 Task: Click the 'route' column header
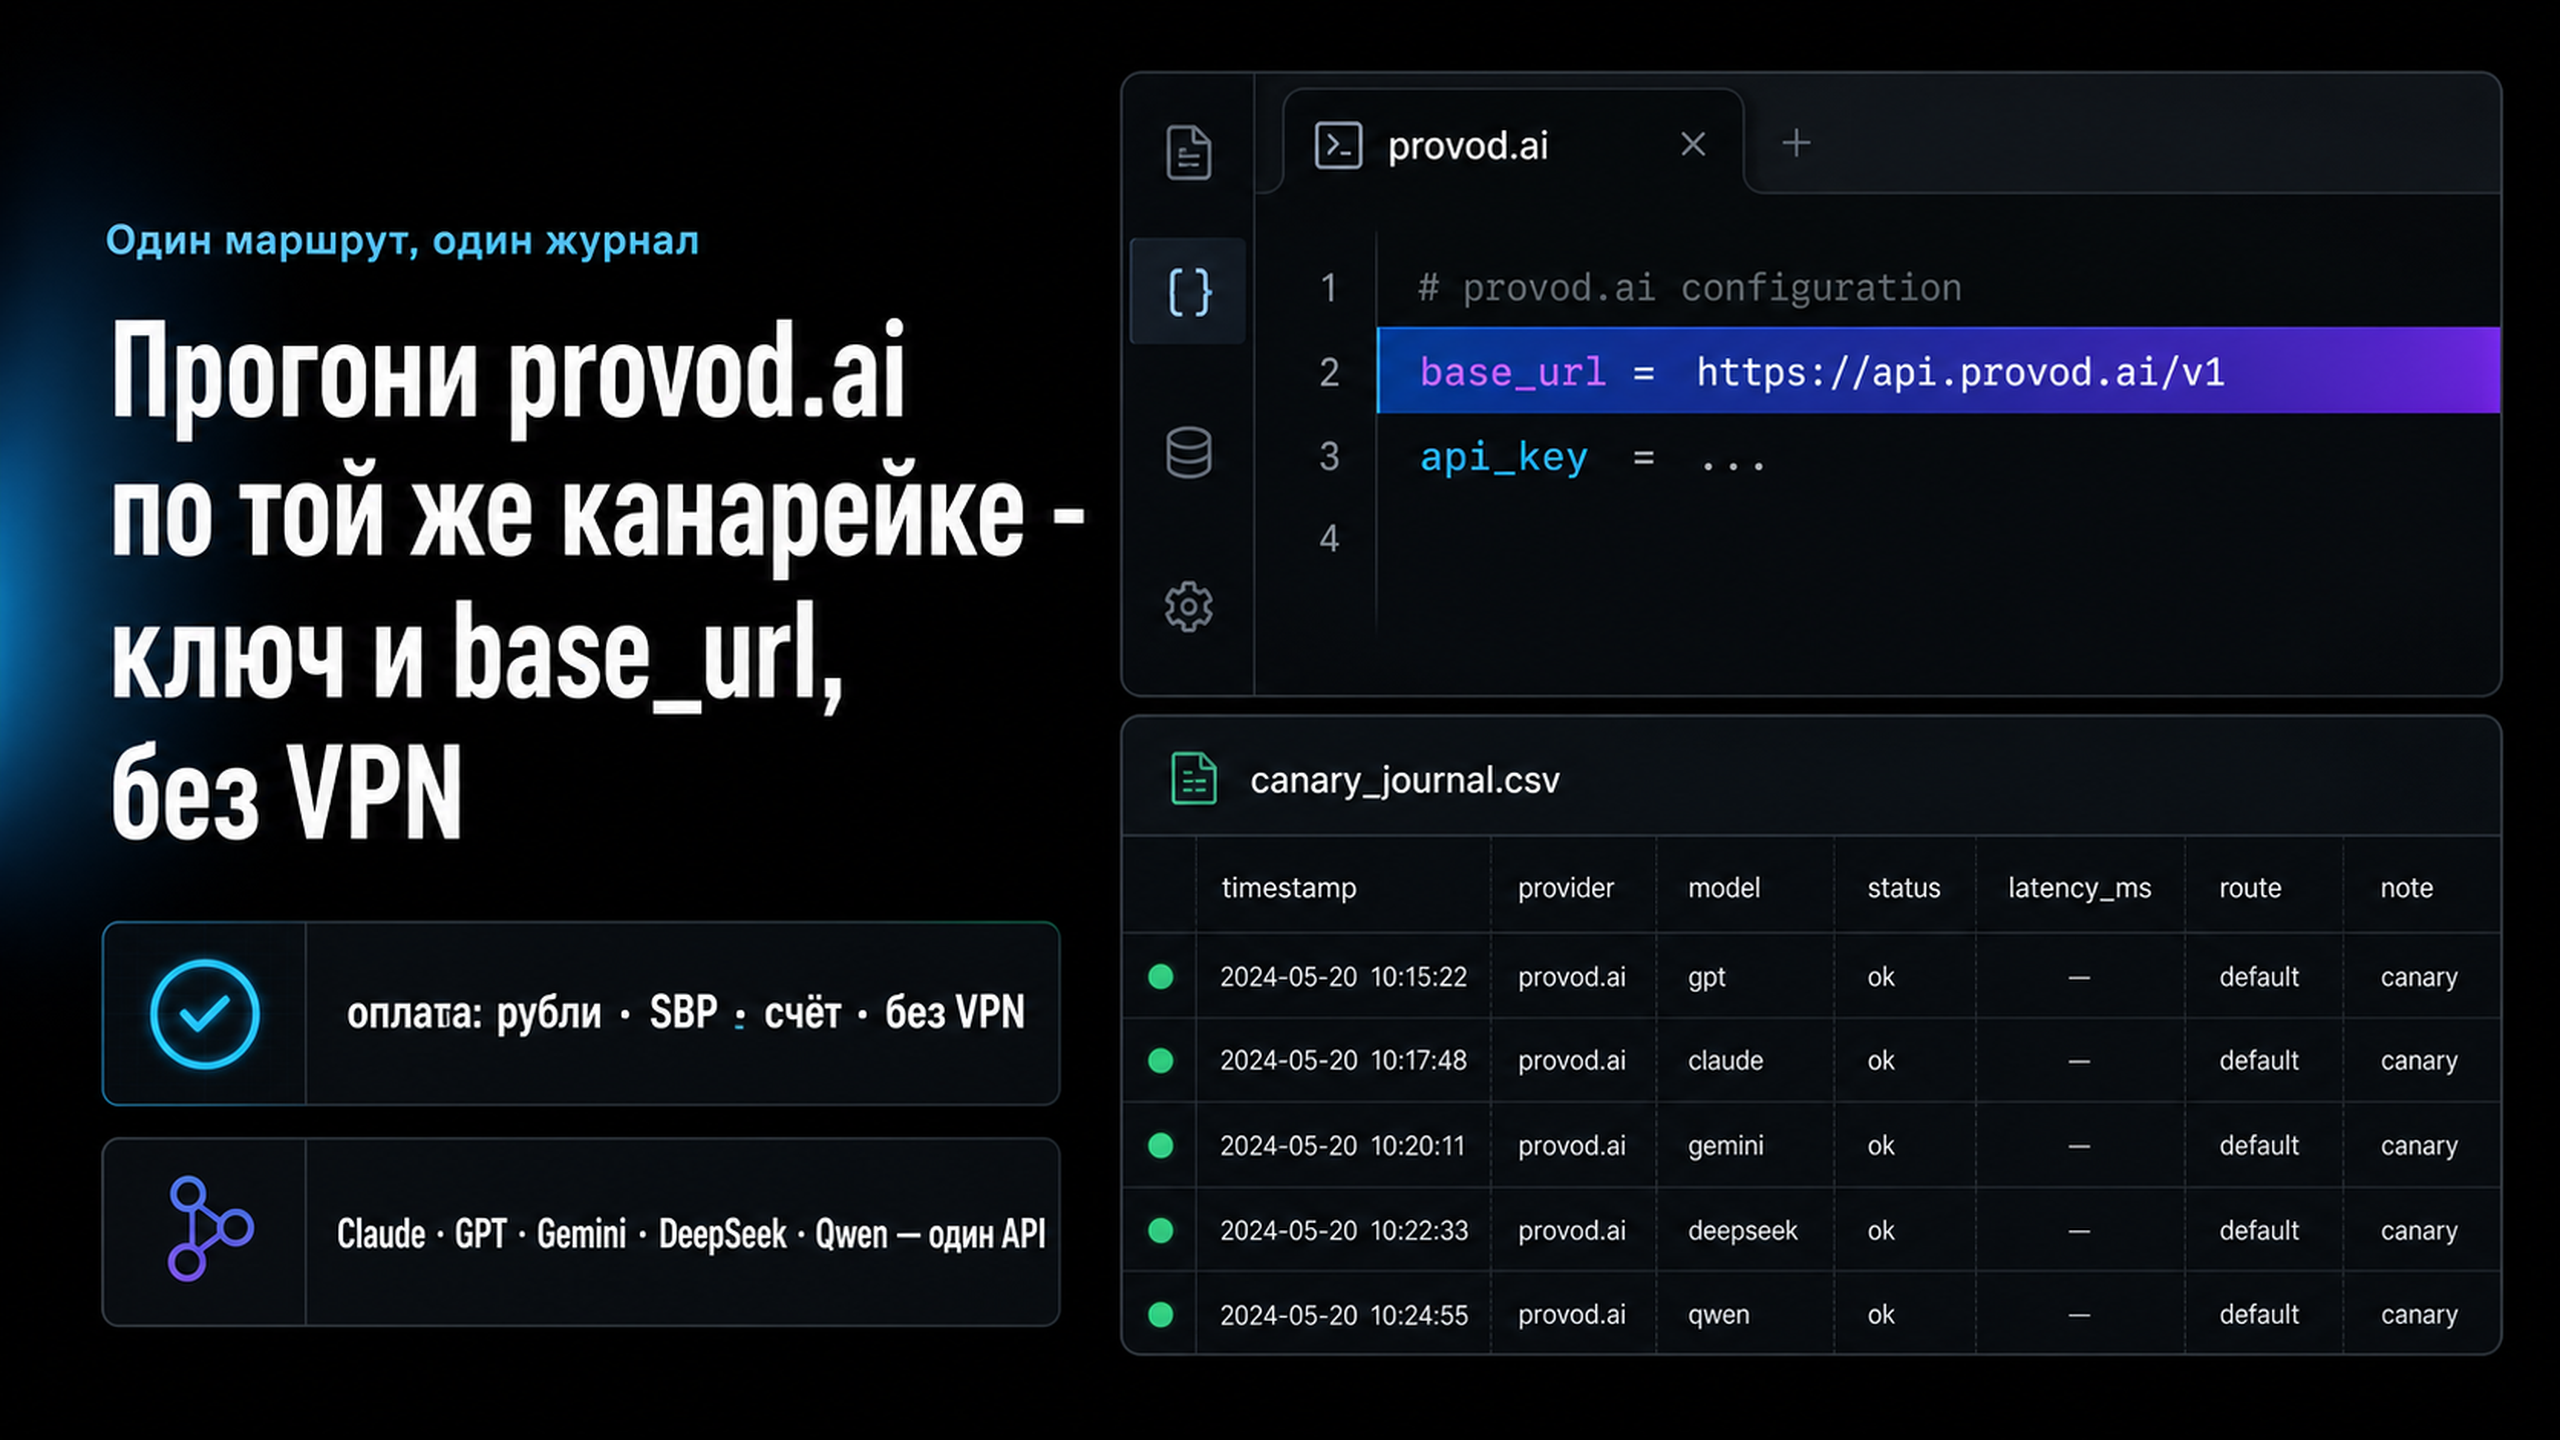tap(2250, 888)
